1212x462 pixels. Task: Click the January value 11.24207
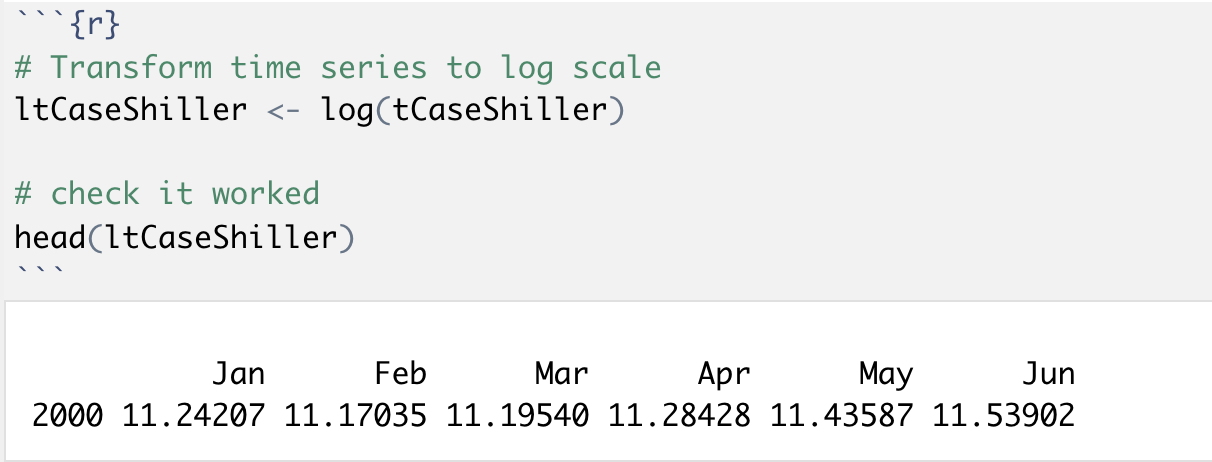pos(194,415)
